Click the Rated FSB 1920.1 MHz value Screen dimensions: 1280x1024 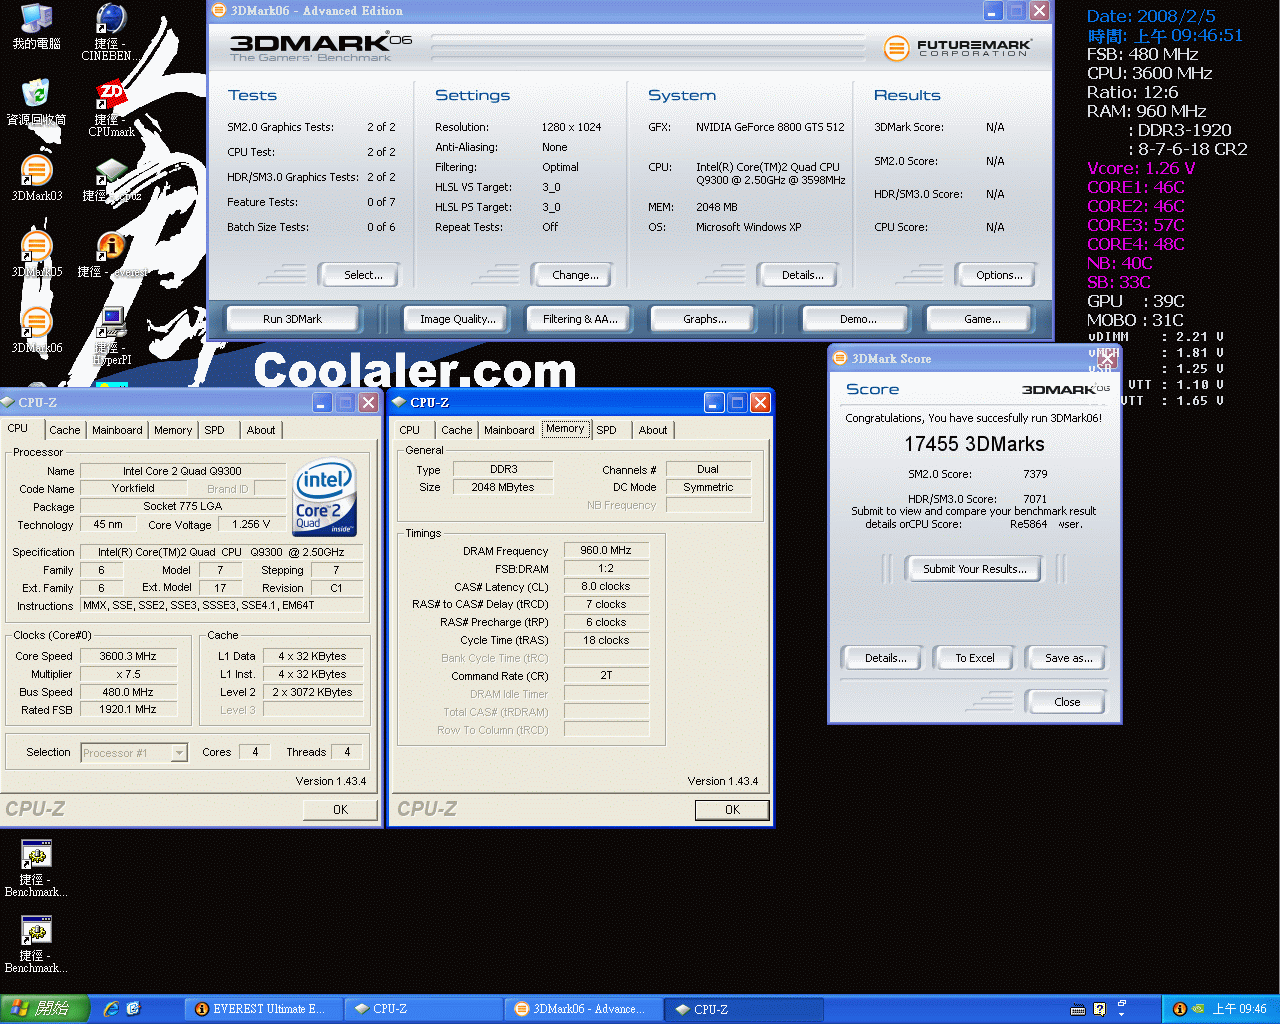click(128, 710)
